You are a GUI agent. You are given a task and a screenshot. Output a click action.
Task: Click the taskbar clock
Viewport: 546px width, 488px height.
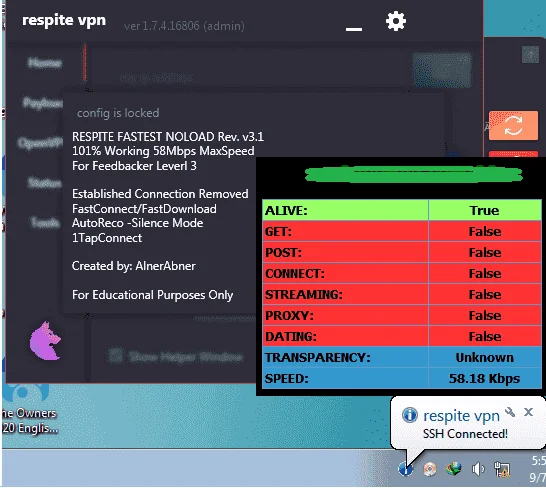538,469
